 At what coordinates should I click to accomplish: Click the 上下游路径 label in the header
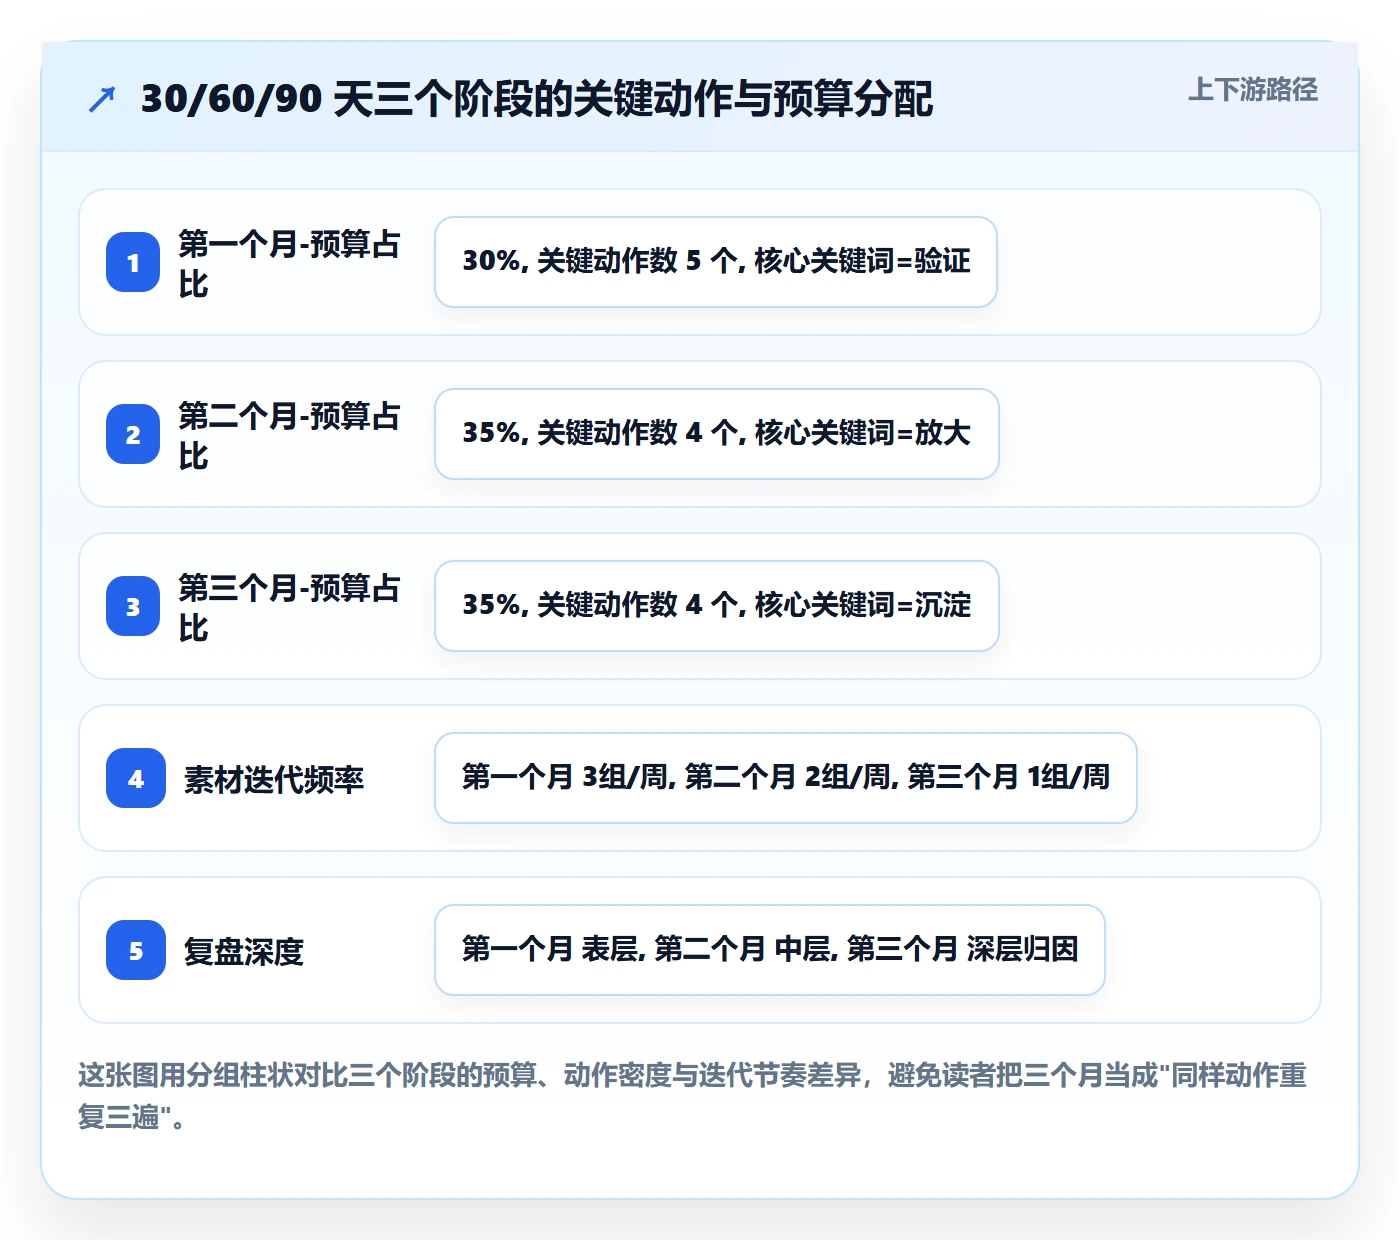click(x=1253, y=90)
